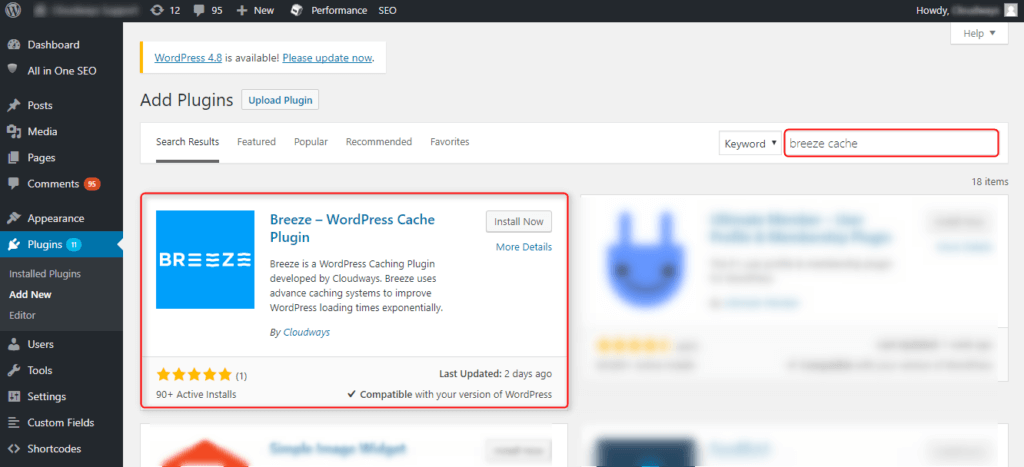The height and width of the screenshot is (467, 1024).
Task: Click the Breeze plugin logo thumbnail
Action: coord(205,259)
